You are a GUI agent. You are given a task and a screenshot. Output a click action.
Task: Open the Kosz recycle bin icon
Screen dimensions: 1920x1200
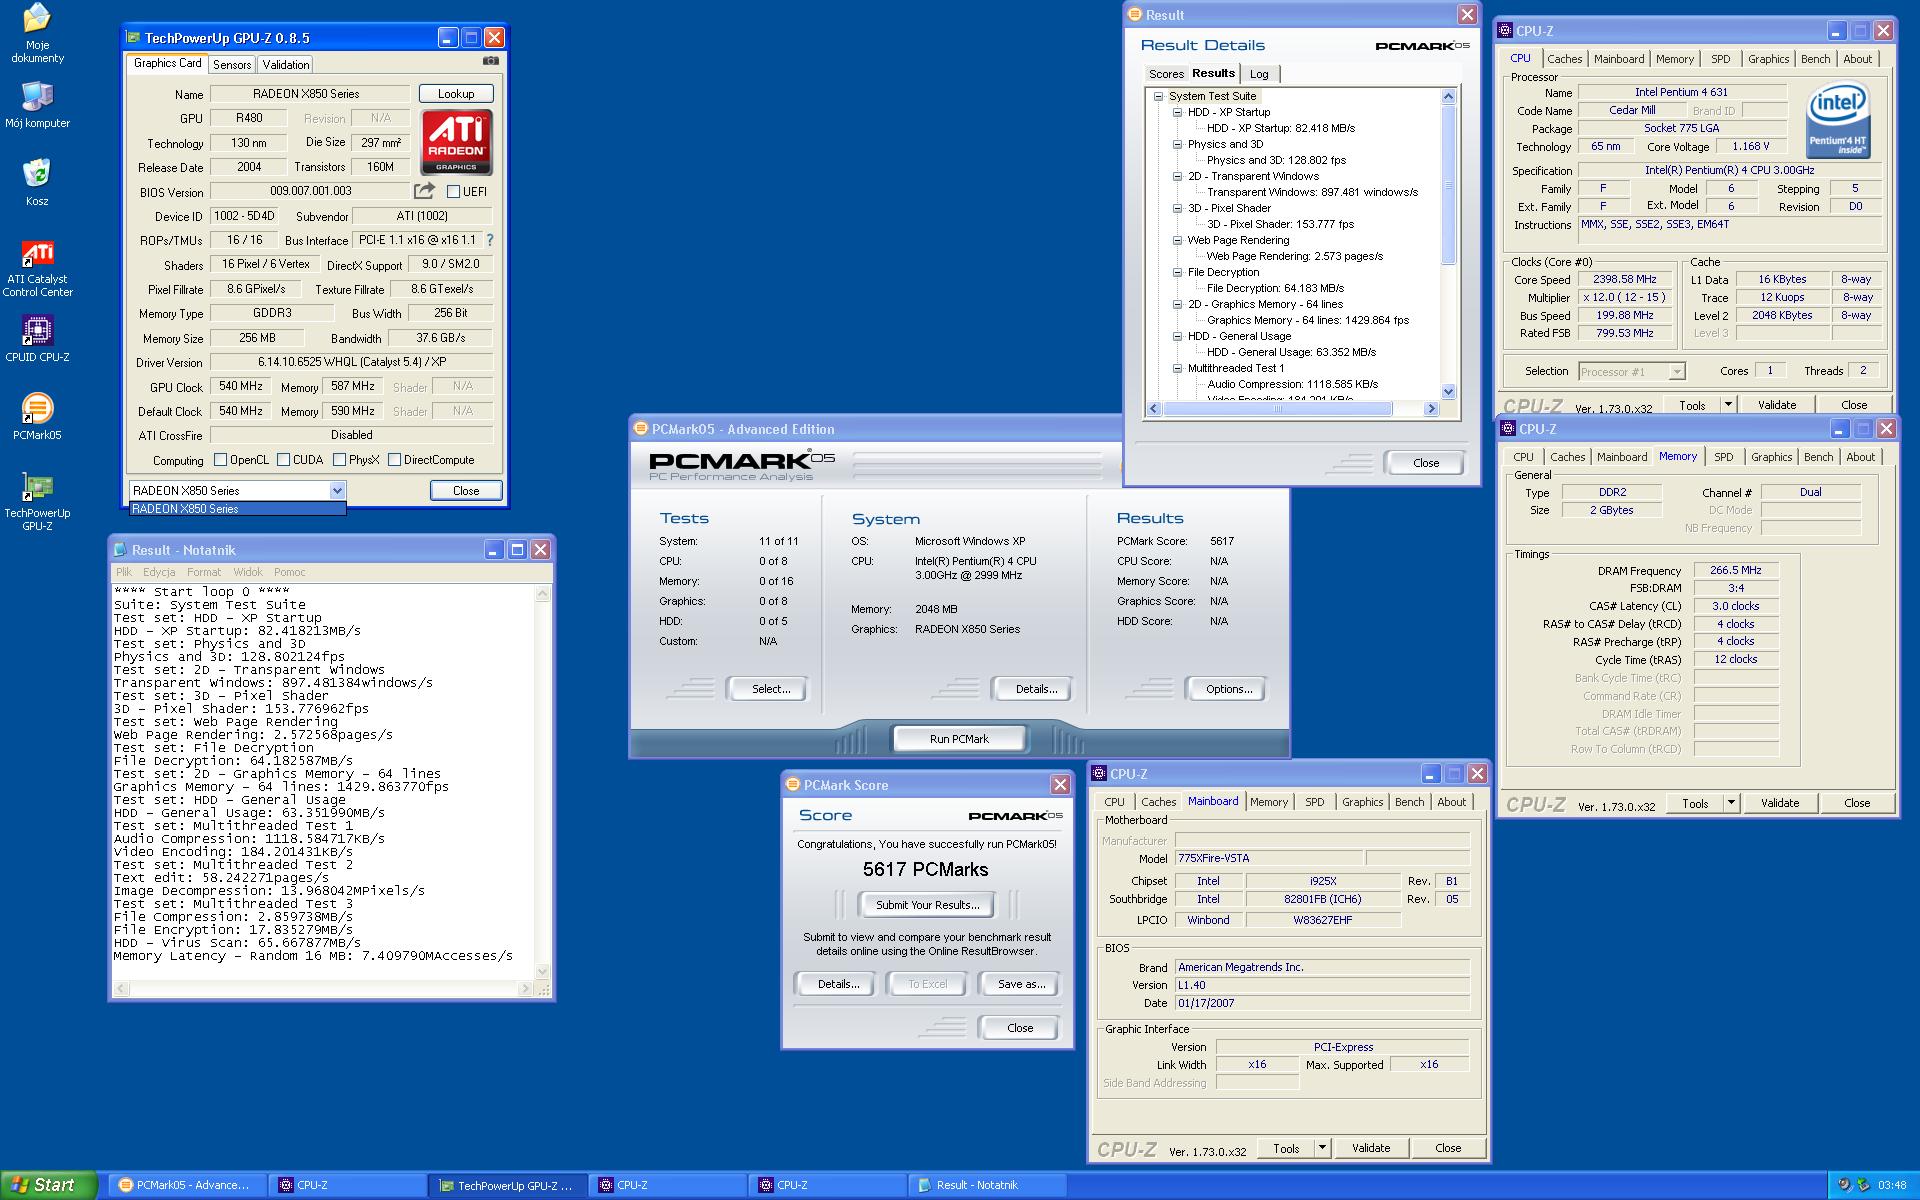coord(37,182)
